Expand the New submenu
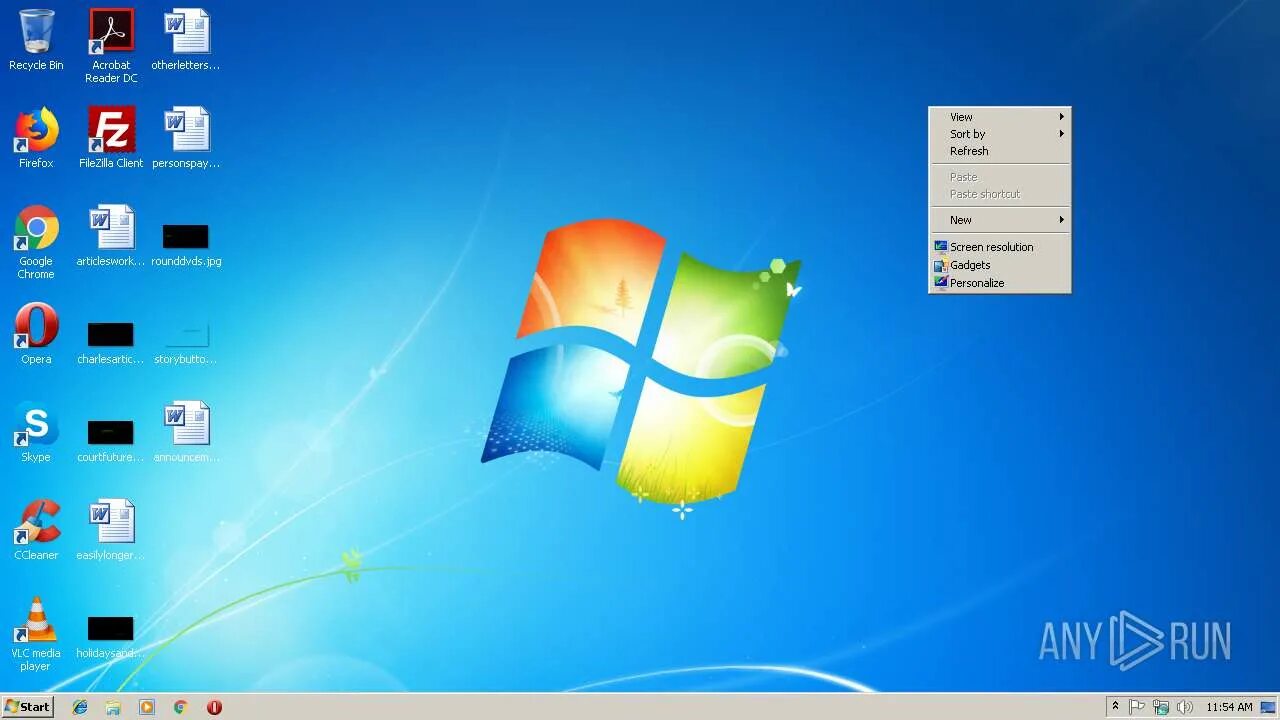This screenshot has height=720, width=1280. [960, 219]
